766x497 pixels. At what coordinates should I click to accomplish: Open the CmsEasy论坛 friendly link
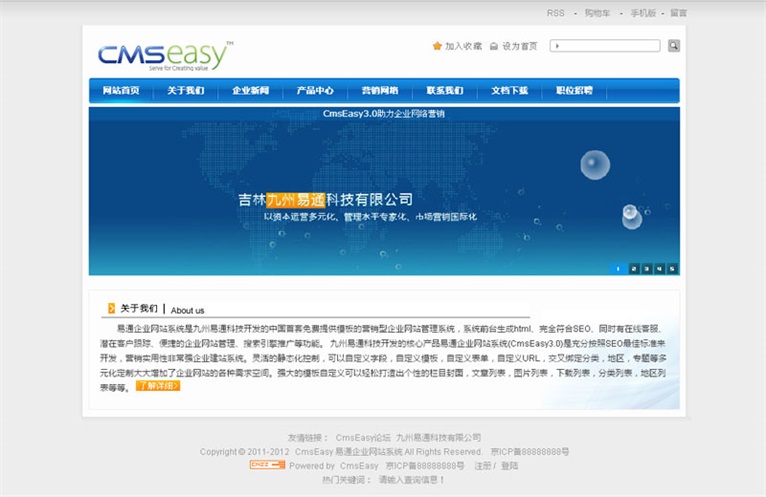361,437
